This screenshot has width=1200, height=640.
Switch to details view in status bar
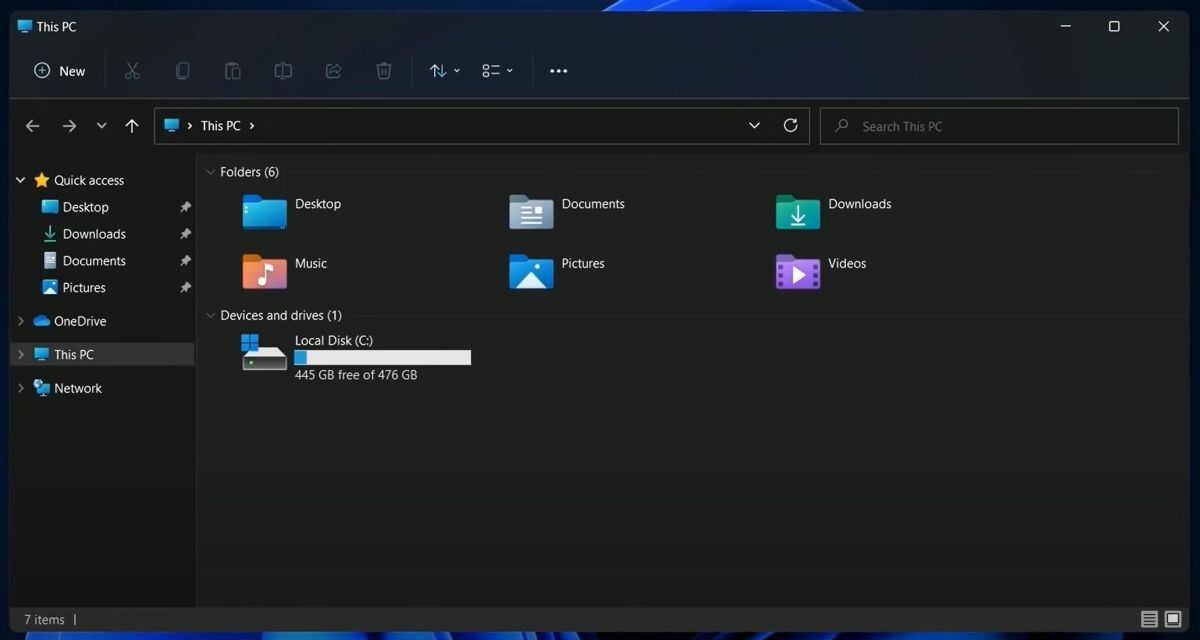click(1149, 619)
